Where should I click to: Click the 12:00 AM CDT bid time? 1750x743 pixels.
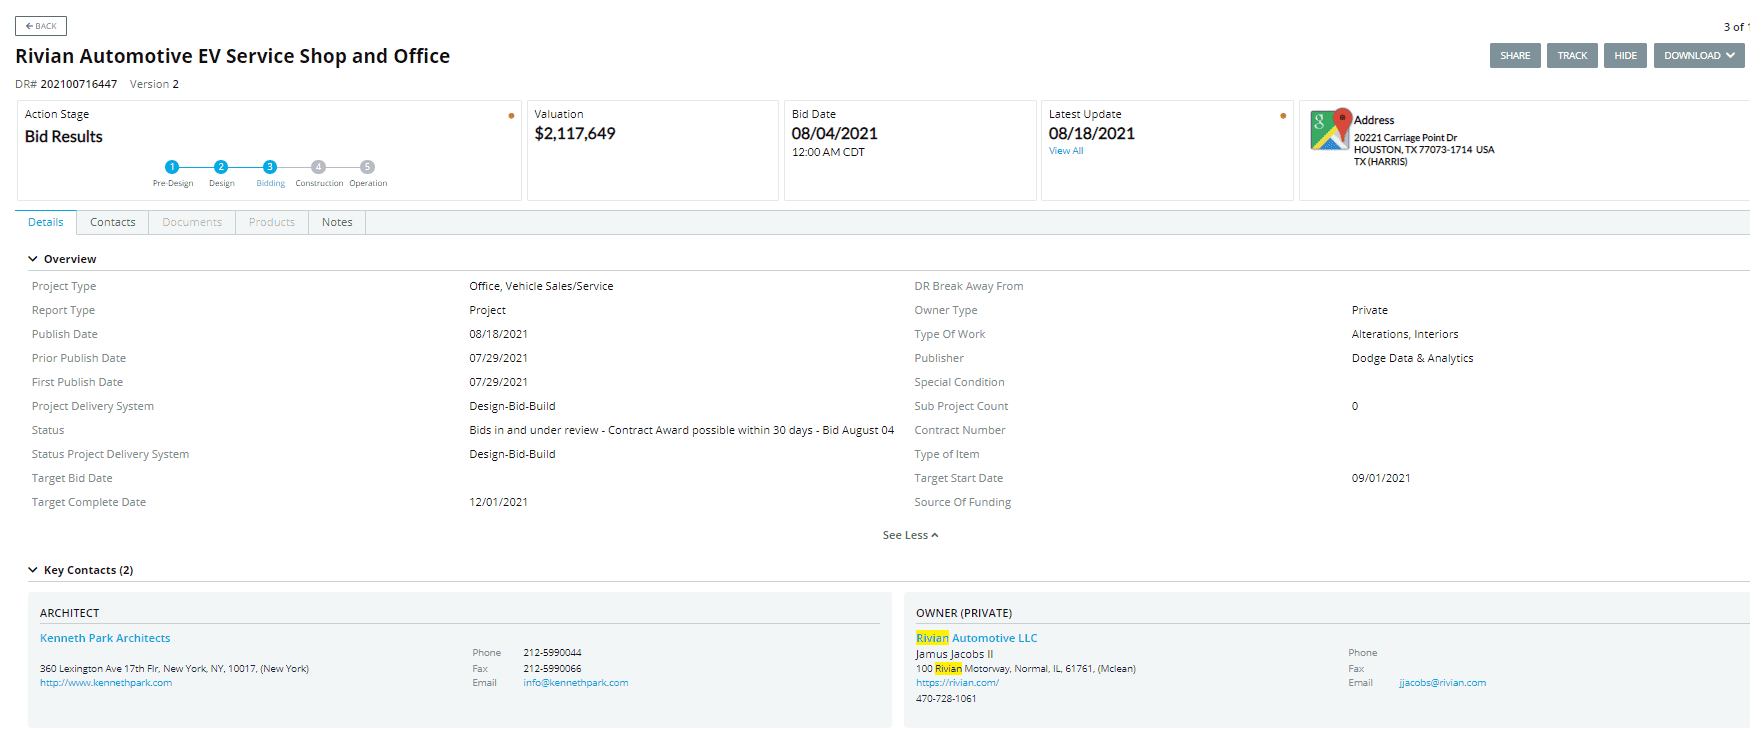point(828,152)
